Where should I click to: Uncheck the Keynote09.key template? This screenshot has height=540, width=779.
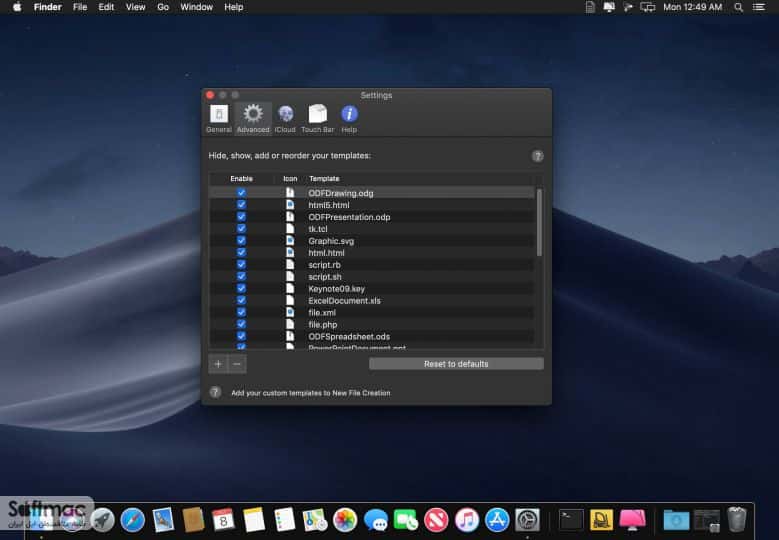[241, 288]
